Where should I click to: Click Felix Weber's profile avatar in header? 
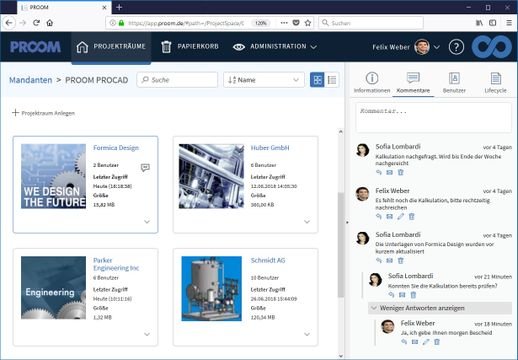422,47
